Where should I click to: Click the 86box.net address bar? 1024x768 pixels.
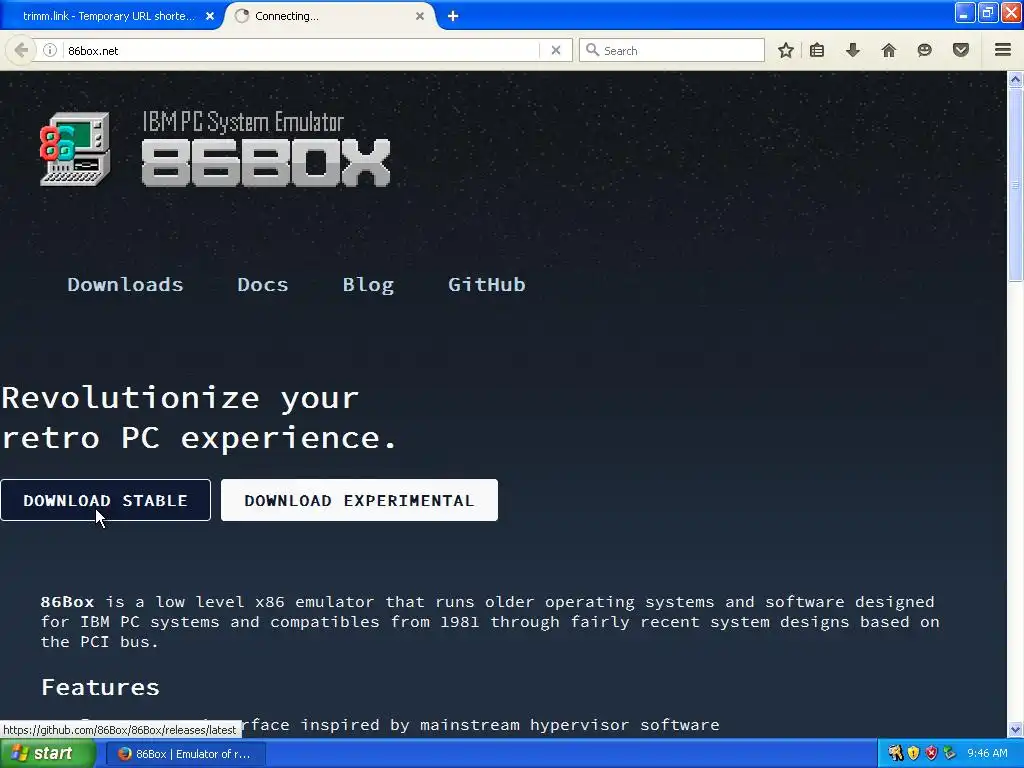300,50
